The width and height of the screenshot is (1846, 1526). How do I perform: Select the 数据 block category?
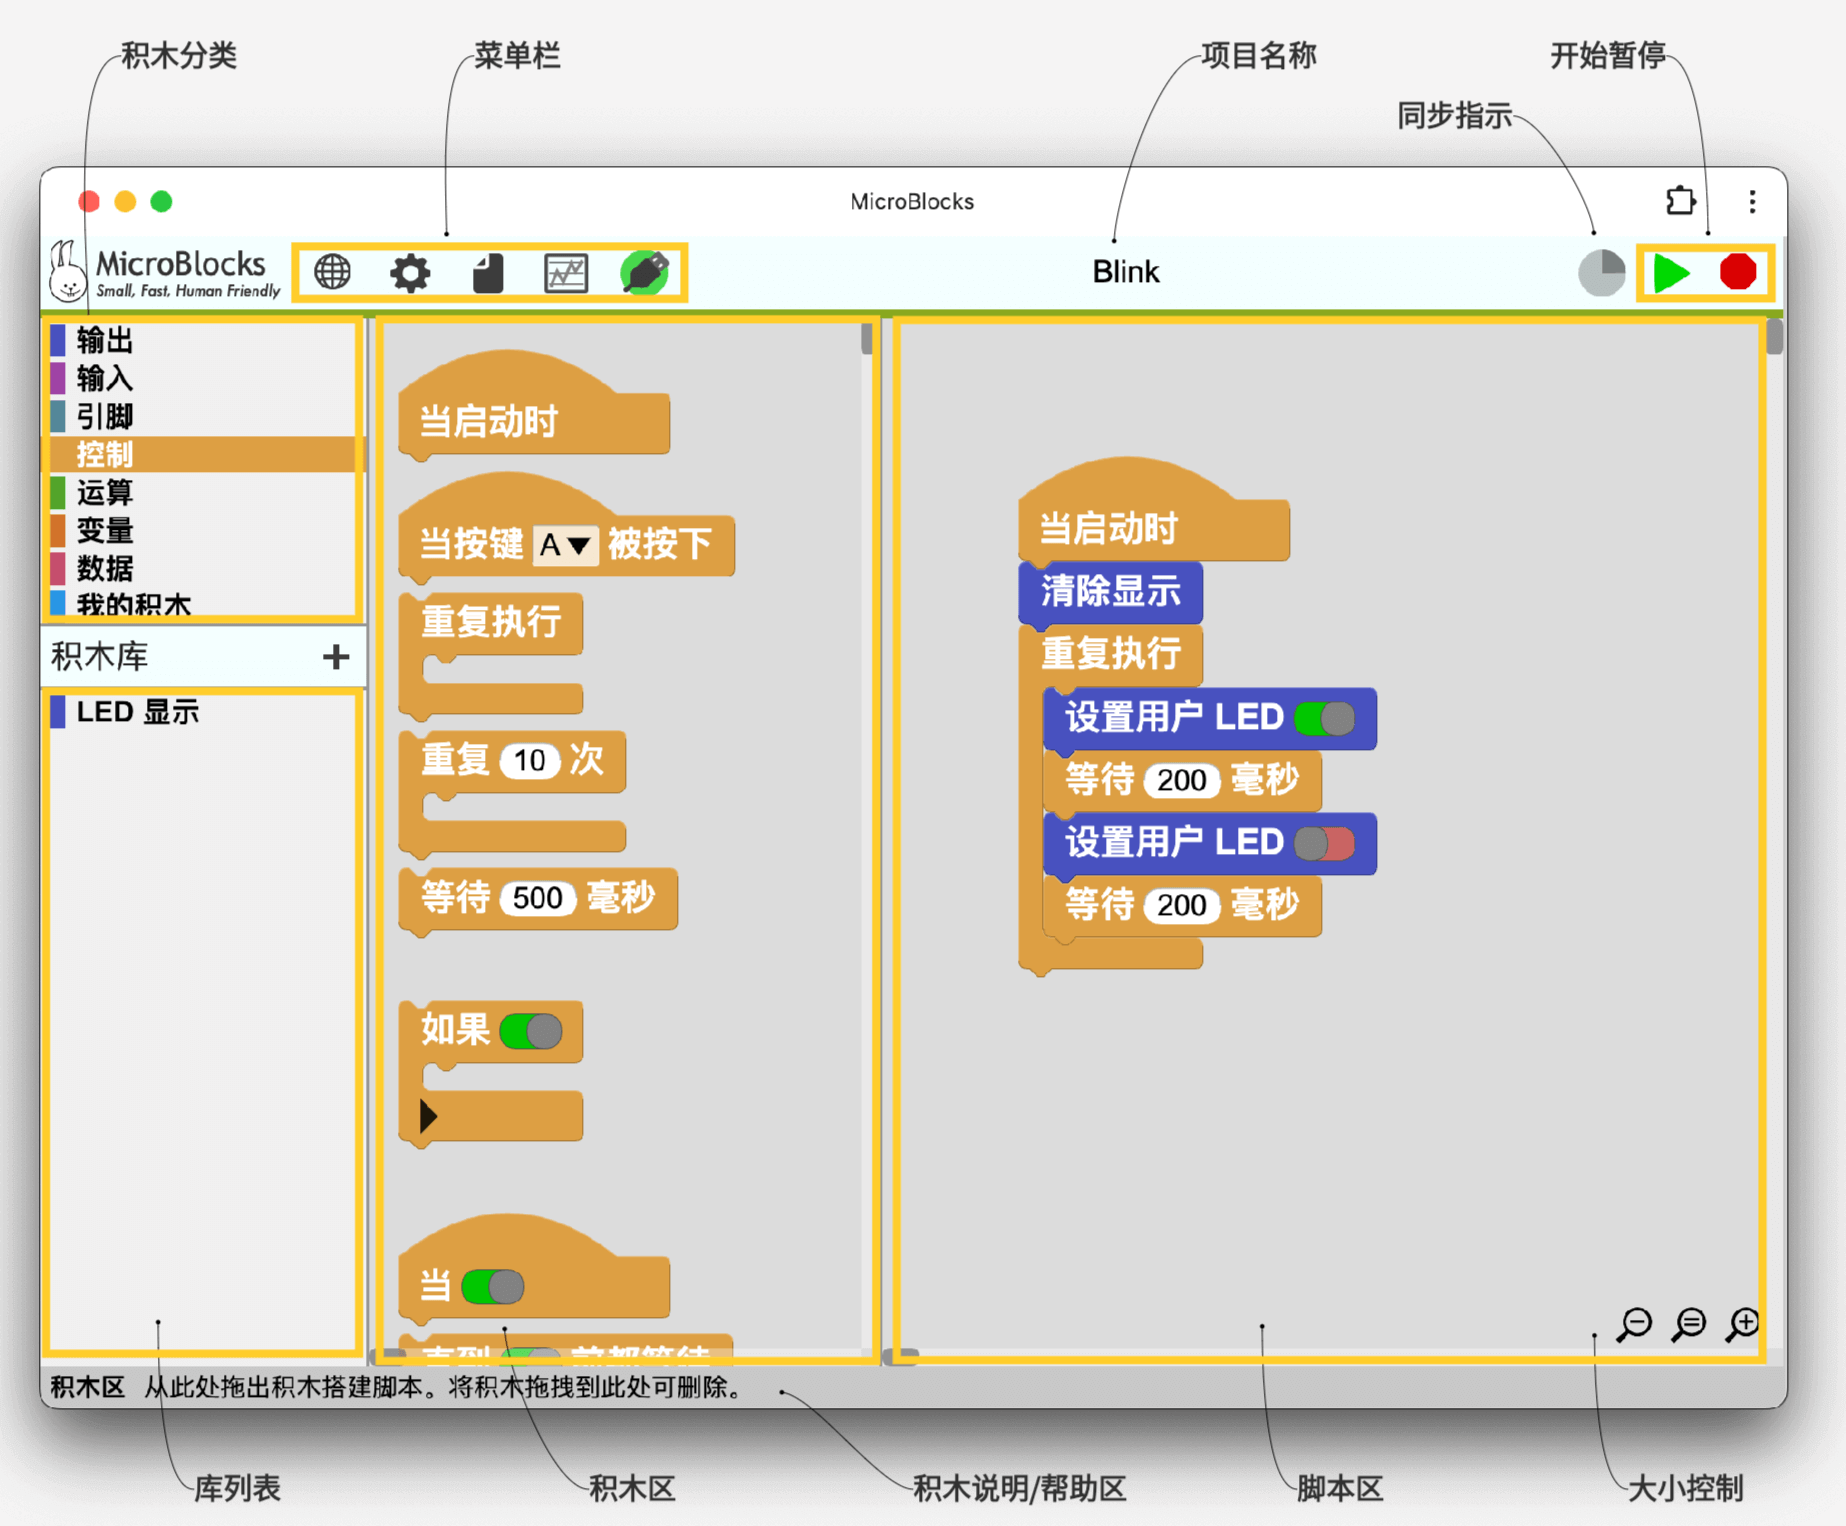(203, 568)
